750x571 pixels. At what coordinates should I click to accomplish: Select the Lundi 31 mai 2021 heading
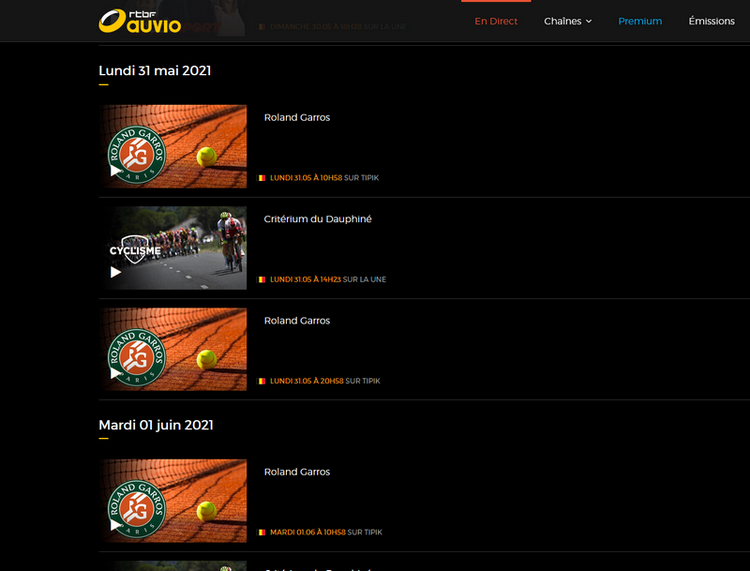tap(154, 71)
